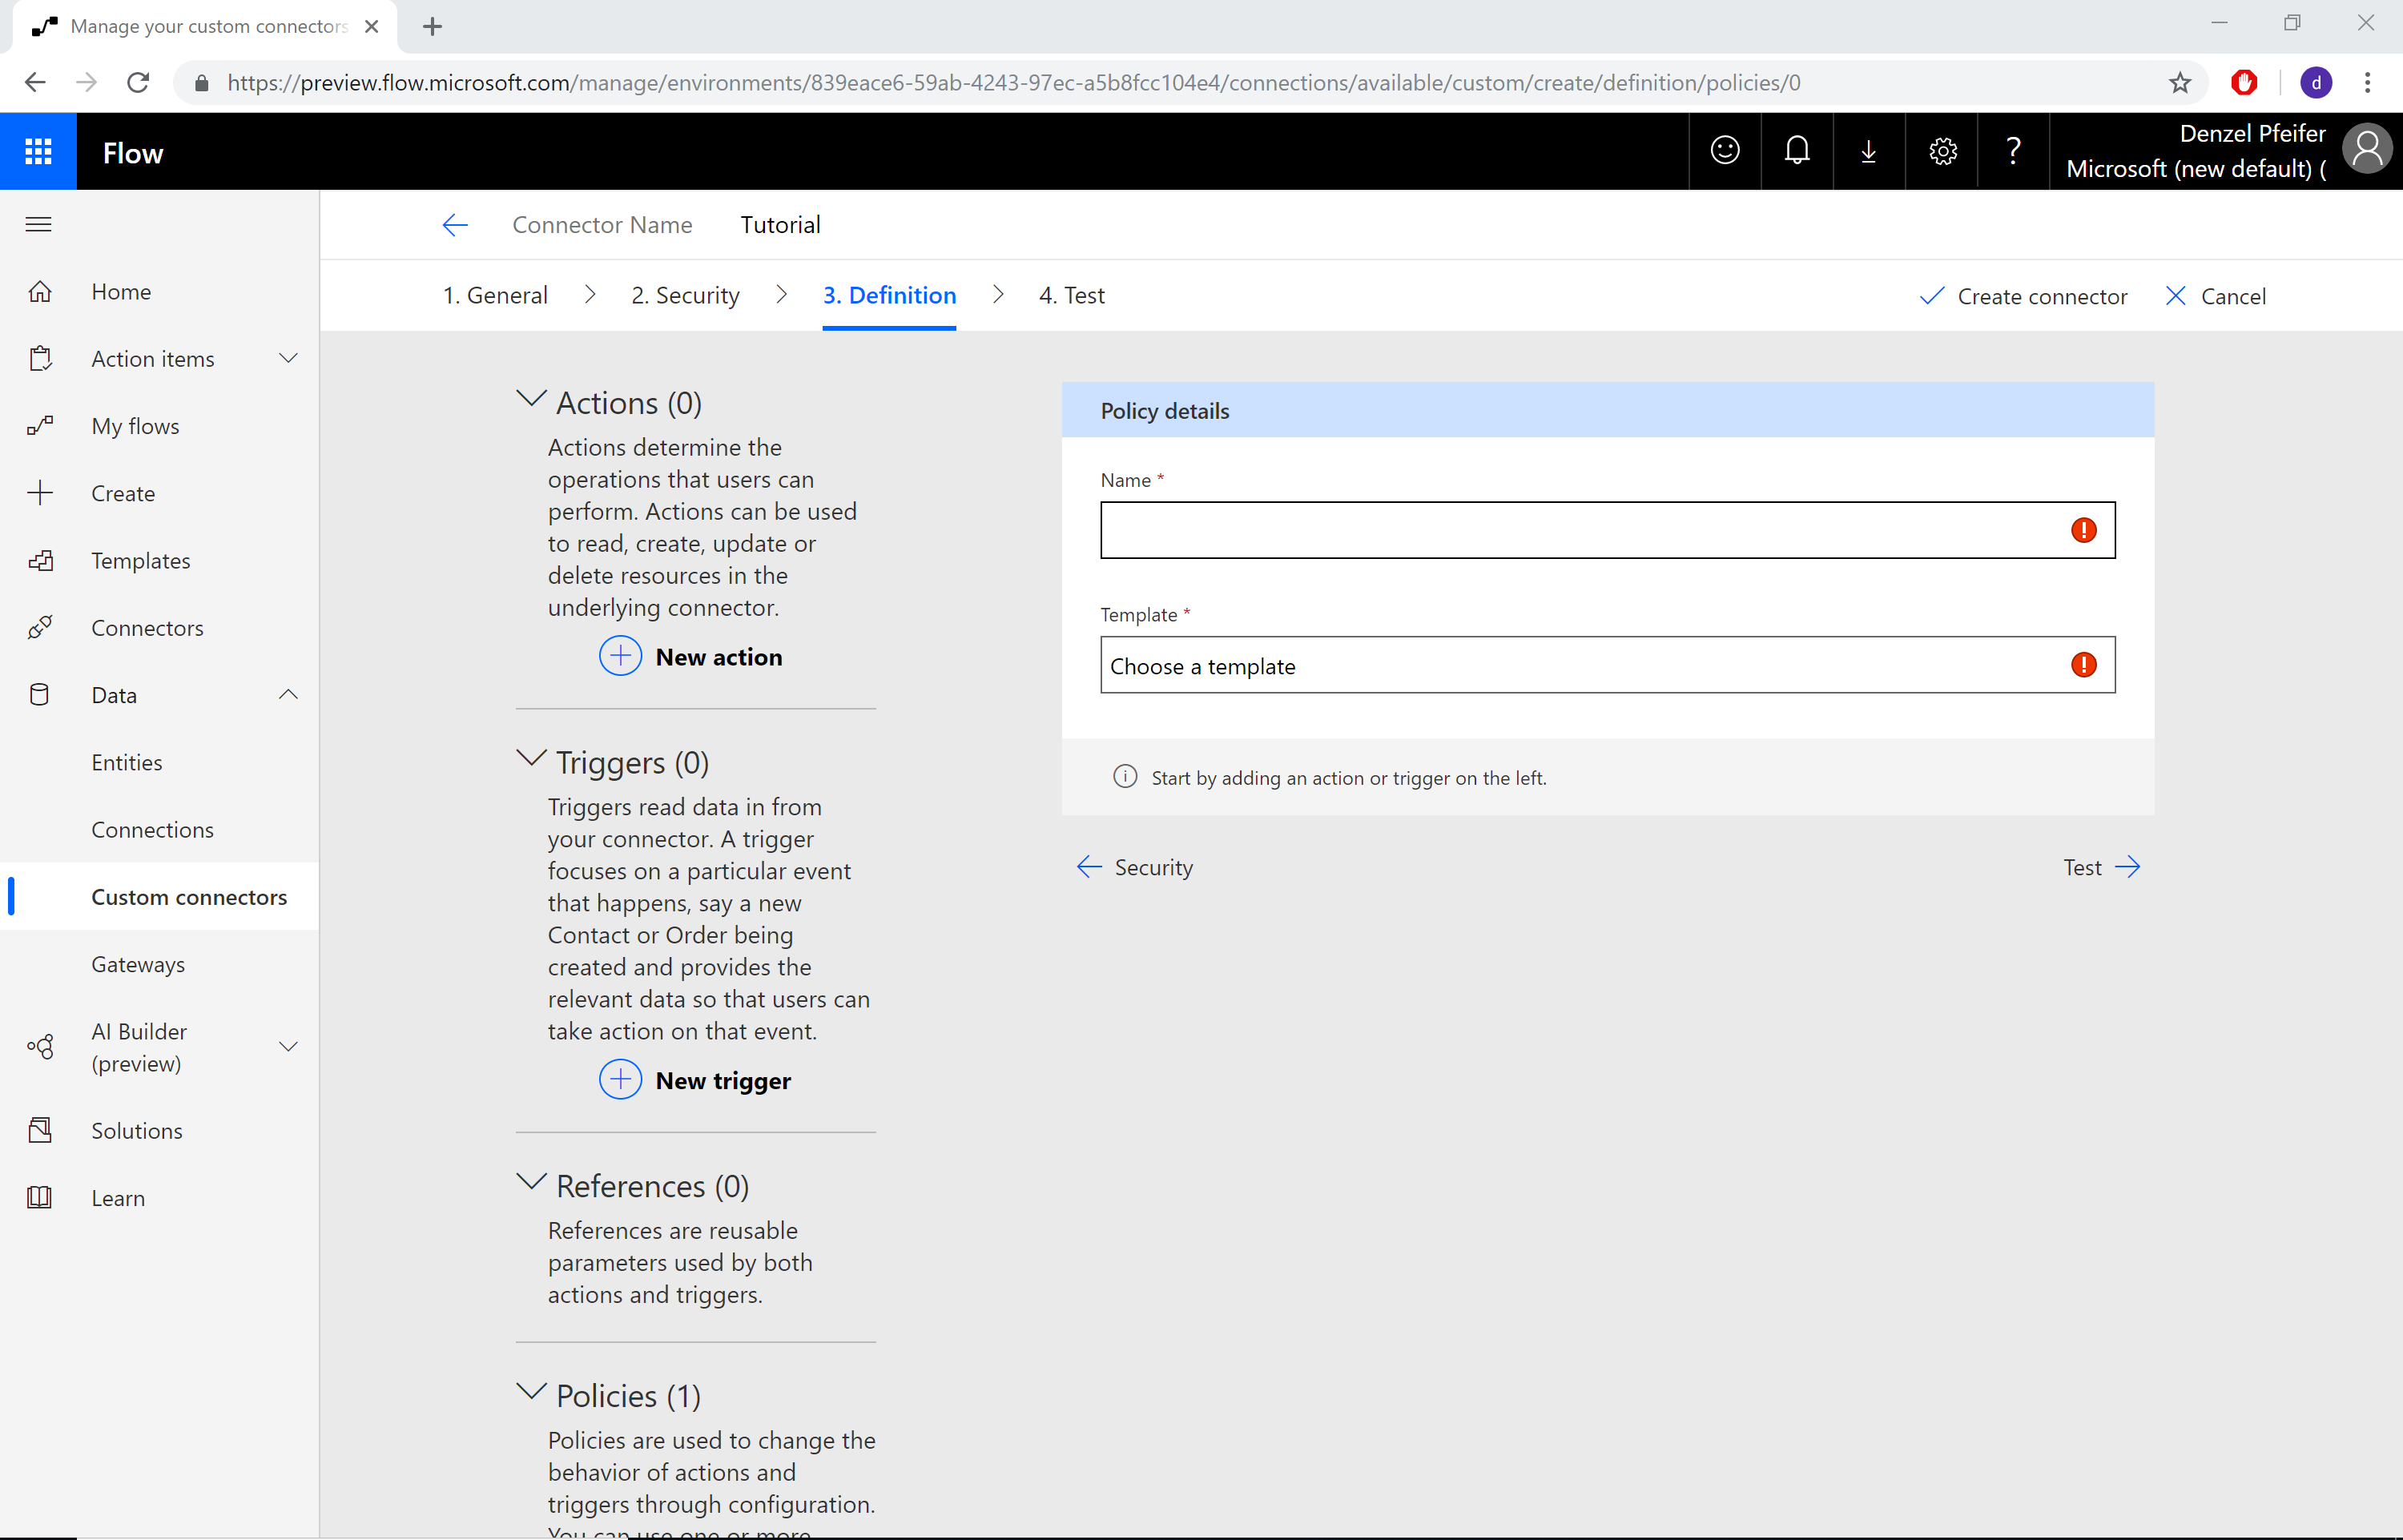The image size is (2403, 1540).
Task: Click the Security back navigation link
Action: (x=1137, y=866)
